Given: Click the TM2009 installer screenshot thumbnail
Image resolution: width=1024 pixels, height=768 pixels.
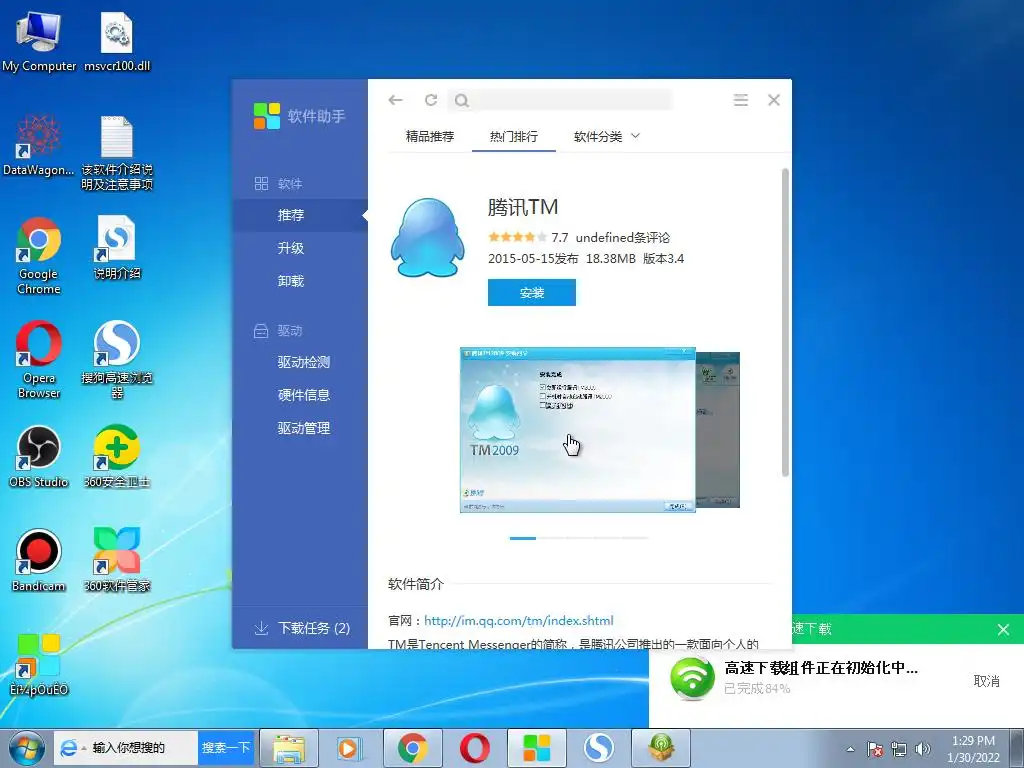Looking at the screenshot, I should [x=577, y=430].
